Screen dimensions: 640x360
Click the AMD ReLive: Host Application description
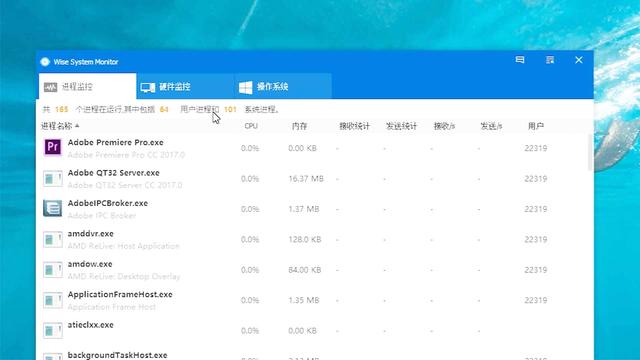coord(124,246)
